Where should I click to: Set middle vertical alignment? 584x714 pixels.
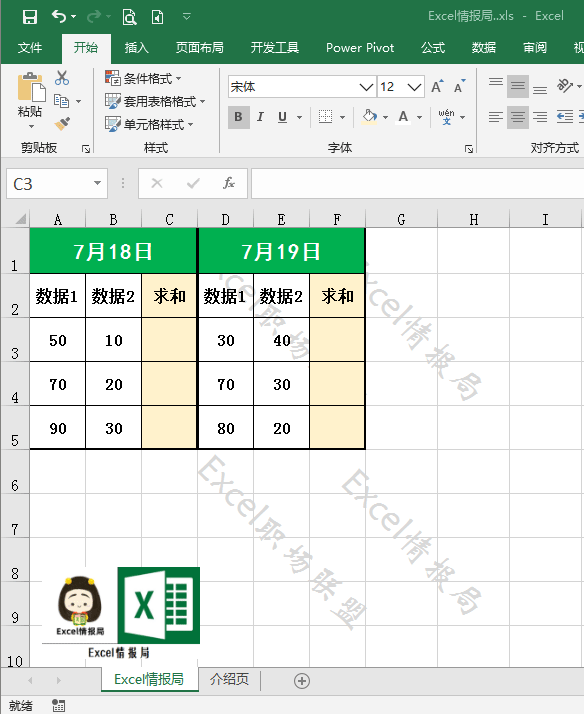point(518,86)
